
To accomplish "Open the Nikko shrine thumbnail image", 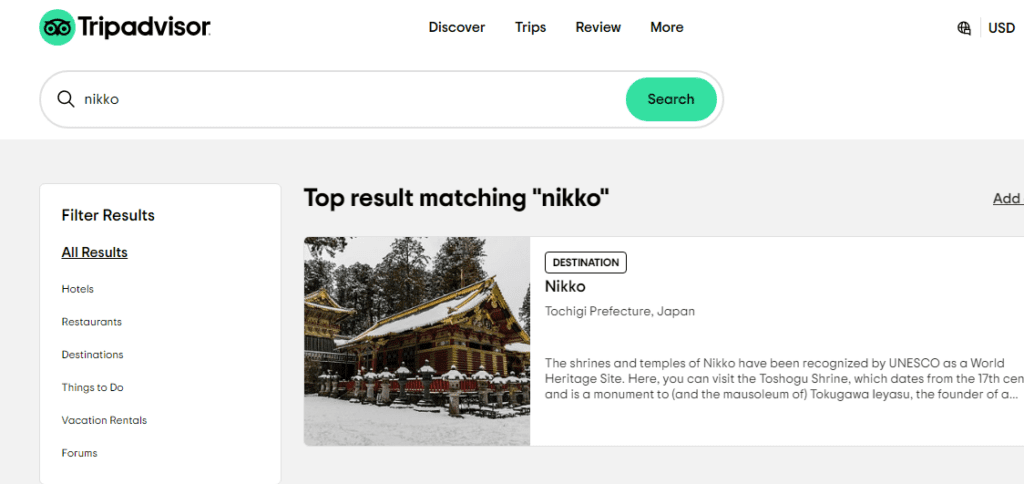I will click(417, 341).
